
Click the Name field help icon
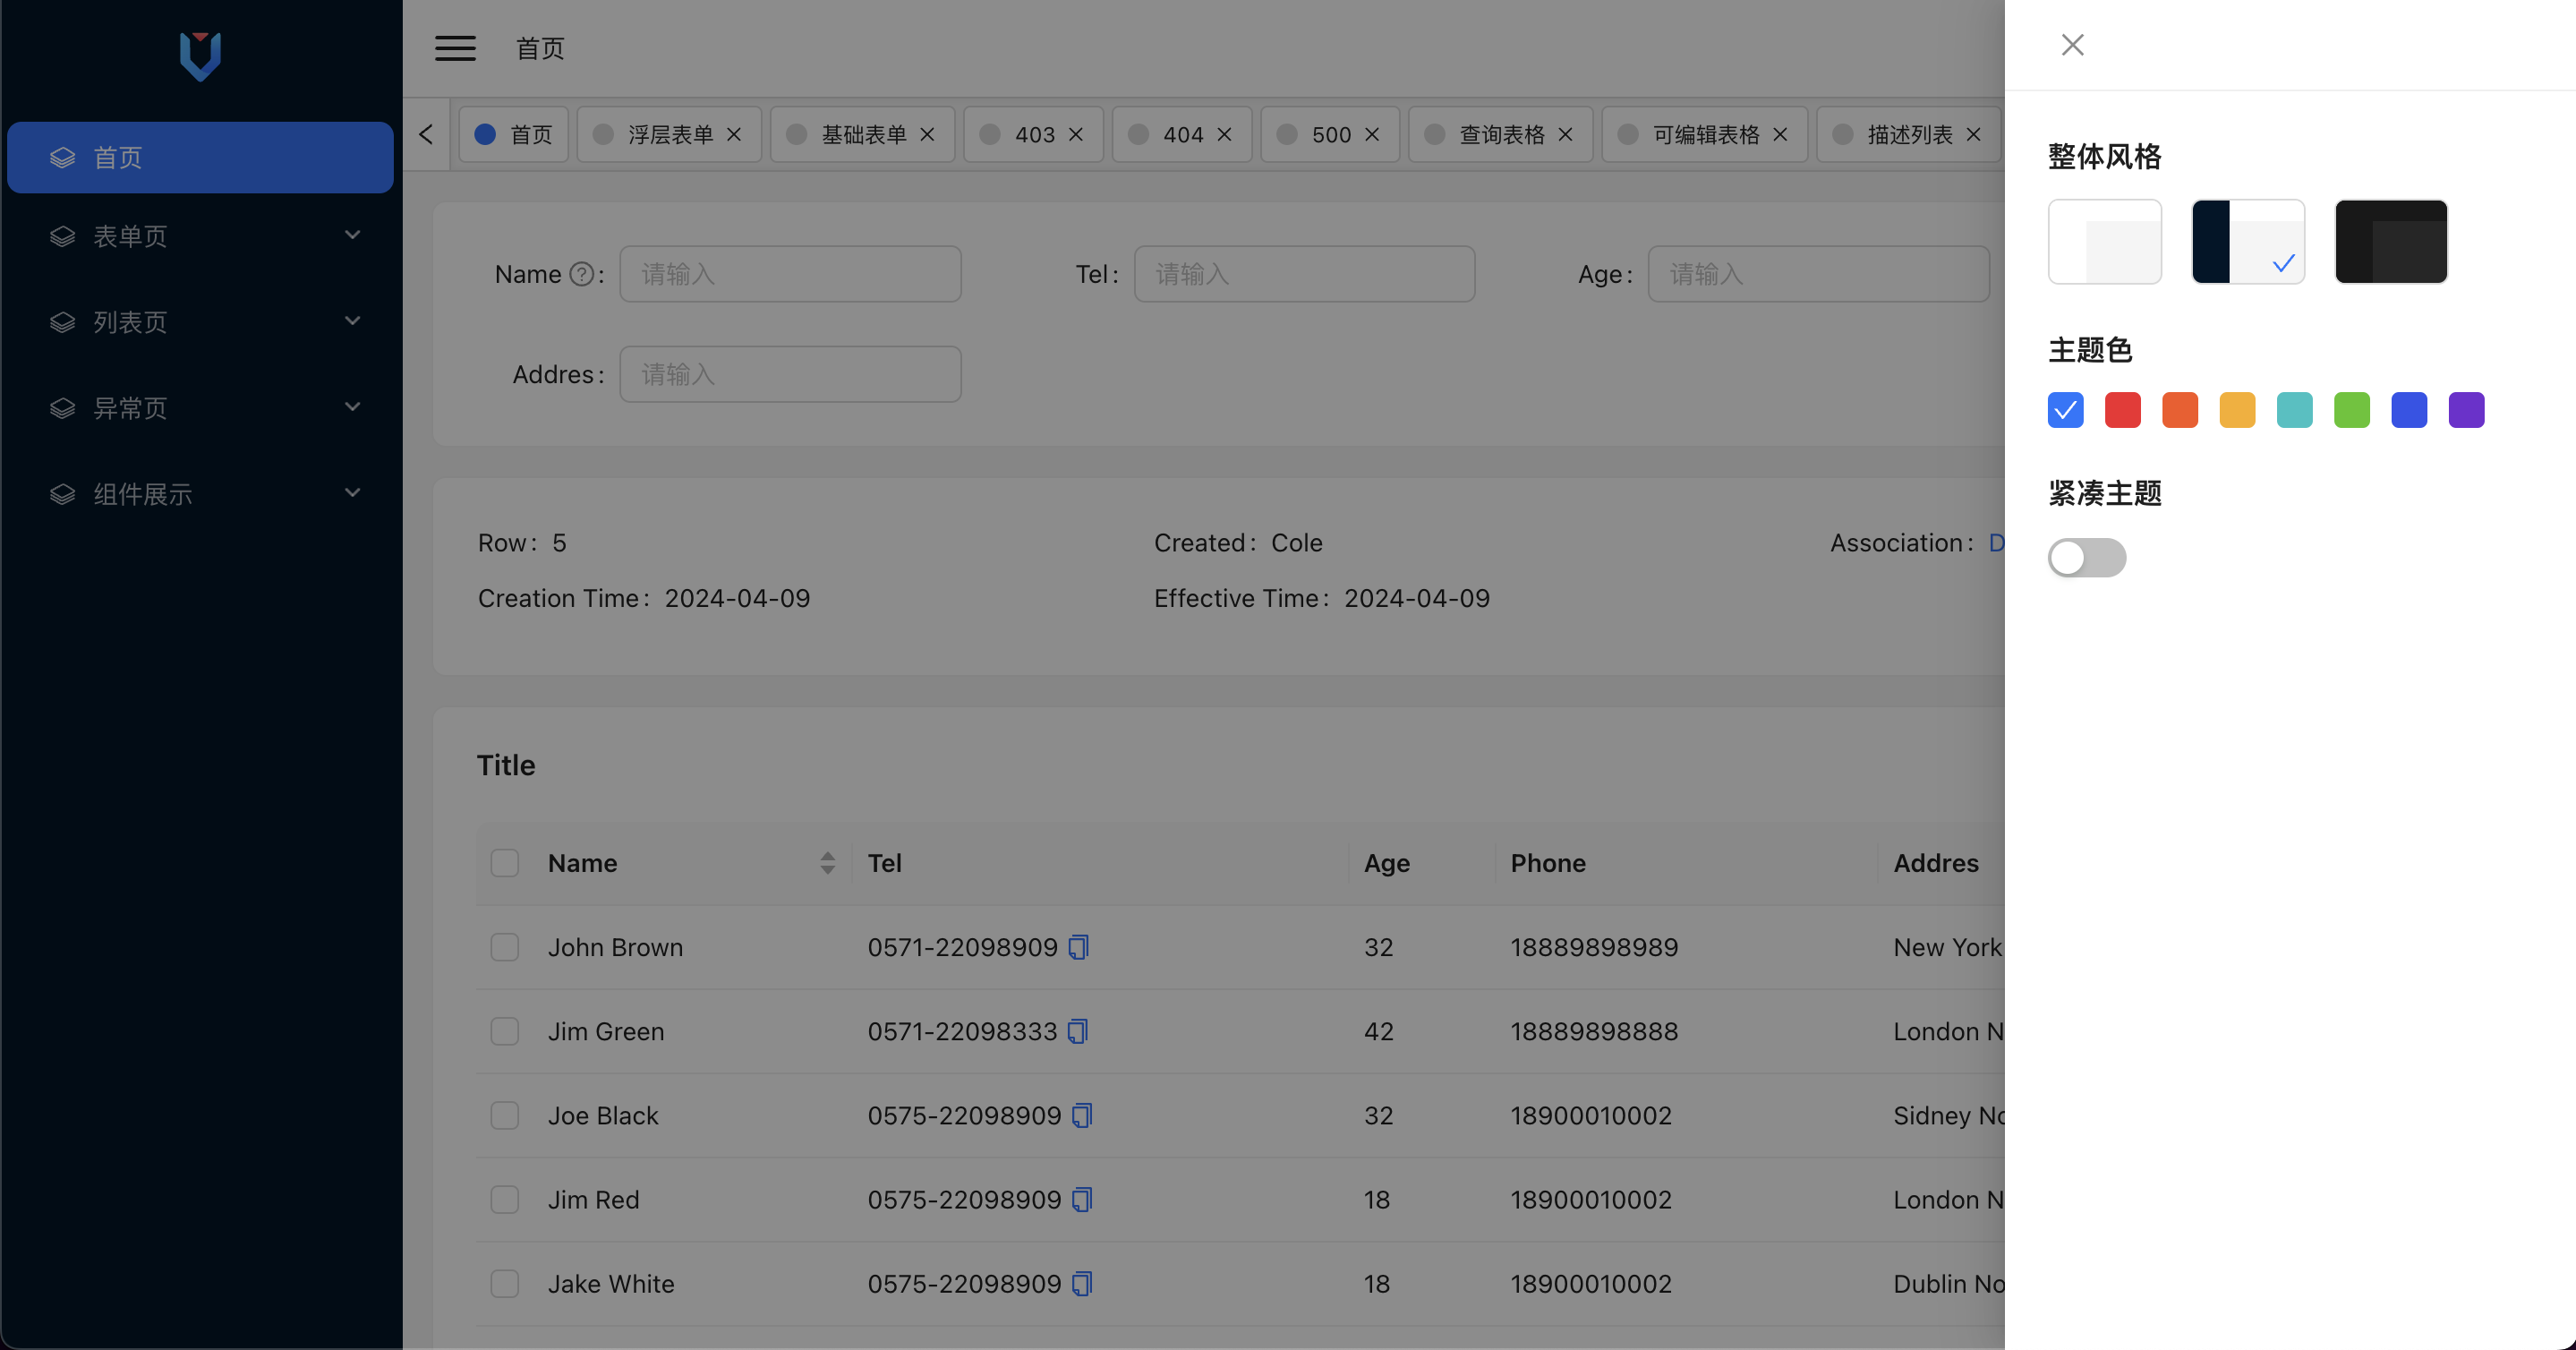581,275
